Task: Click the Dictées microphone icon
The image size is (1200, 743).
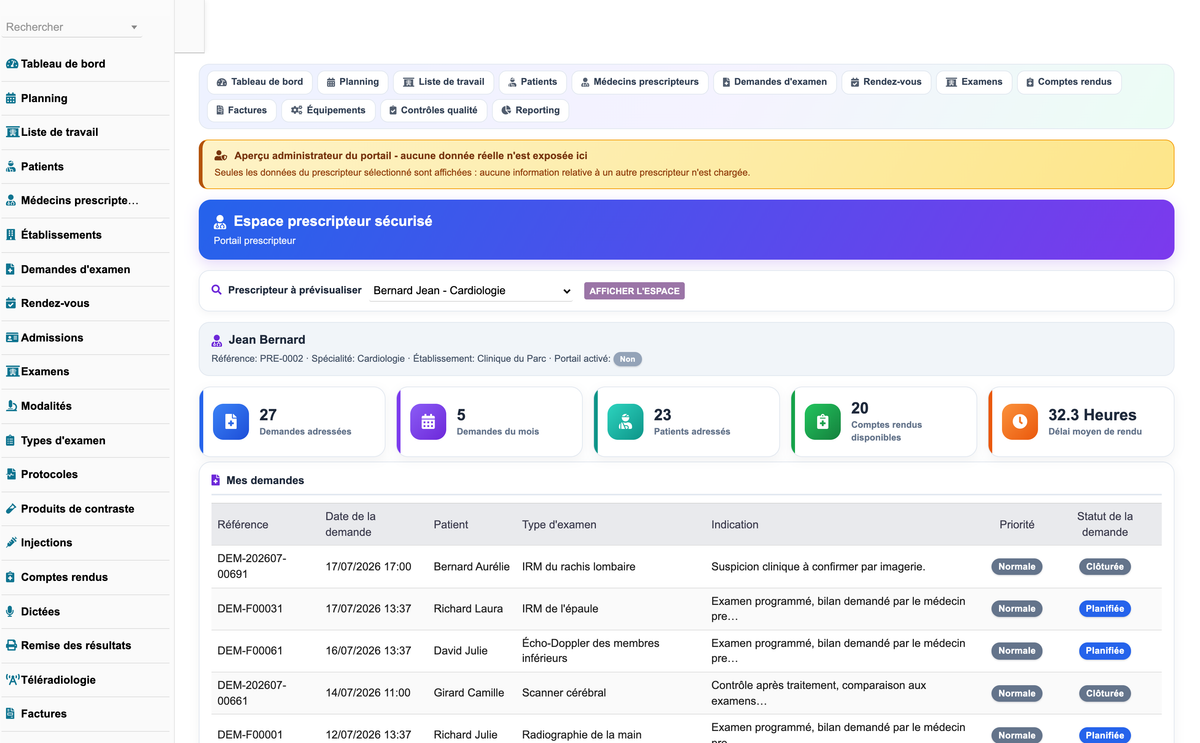Action: (11, 611)
